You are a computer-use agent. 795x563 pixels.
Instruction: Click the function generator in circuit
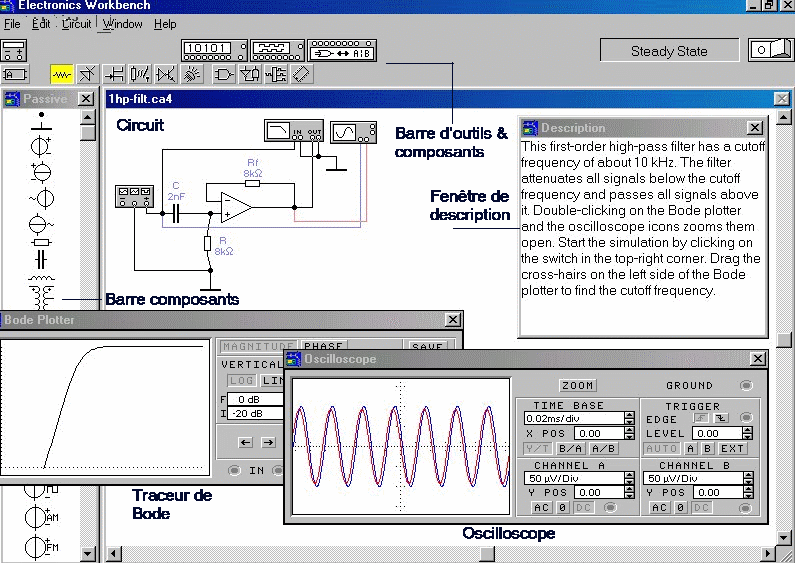pyautogui.click(x=134, y=197)
